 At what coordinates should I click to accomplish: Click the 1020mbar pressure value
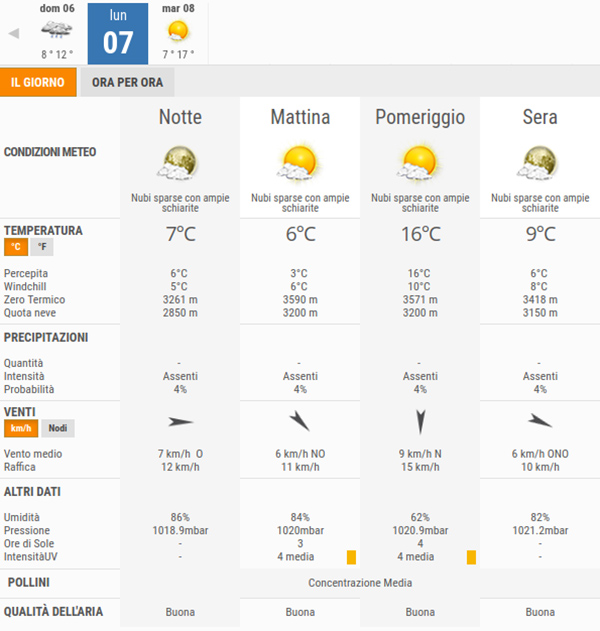[x=300, y=530]
